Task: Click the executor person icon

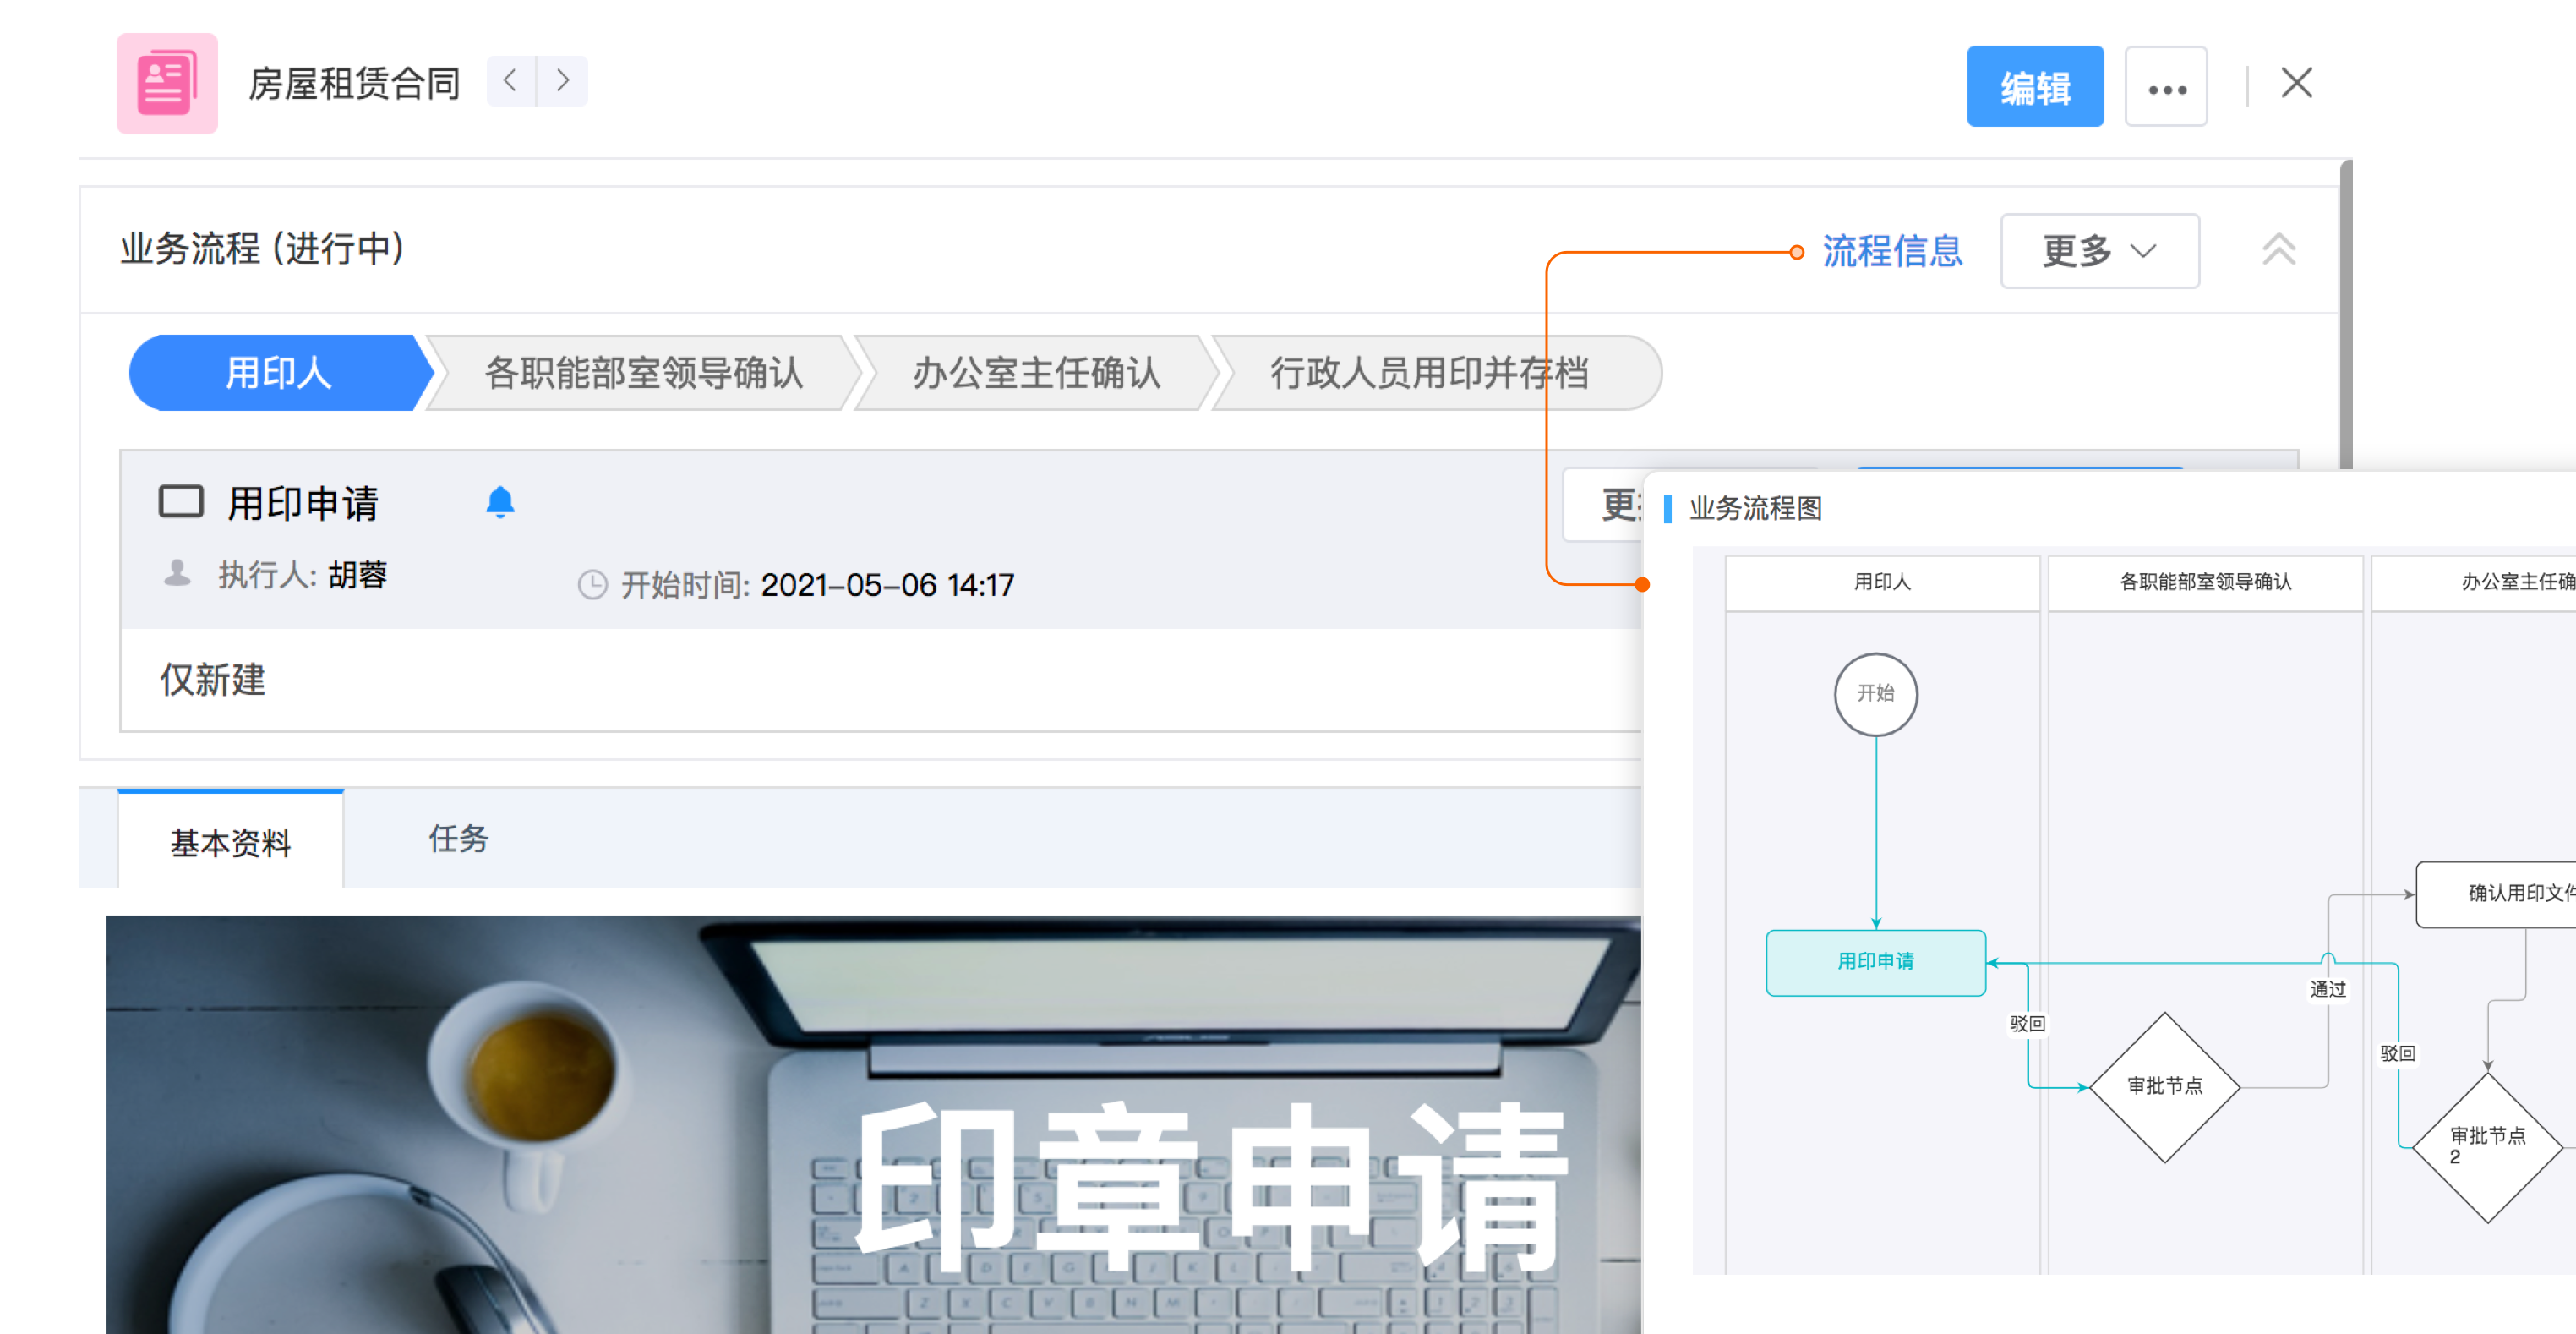Action: (177, 573)
